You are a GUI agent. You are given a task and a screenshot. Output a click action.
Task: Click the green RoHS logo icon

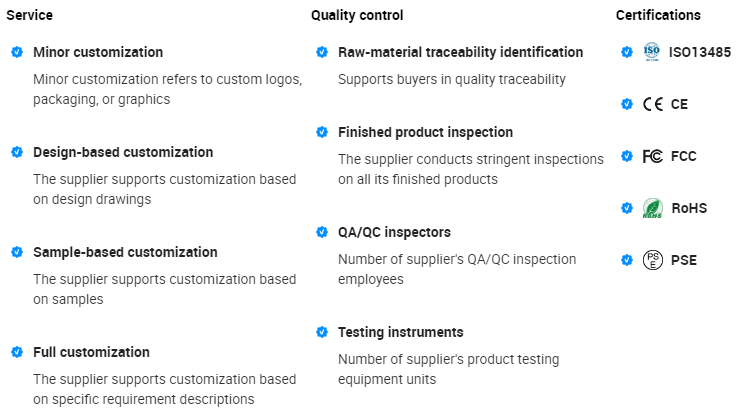(x=652, y=208)
